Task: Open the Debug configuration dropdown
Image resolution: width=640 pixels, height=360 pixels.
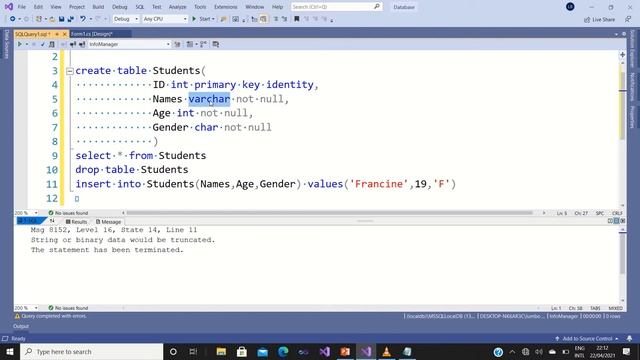Action: click(x=126, y=19)
